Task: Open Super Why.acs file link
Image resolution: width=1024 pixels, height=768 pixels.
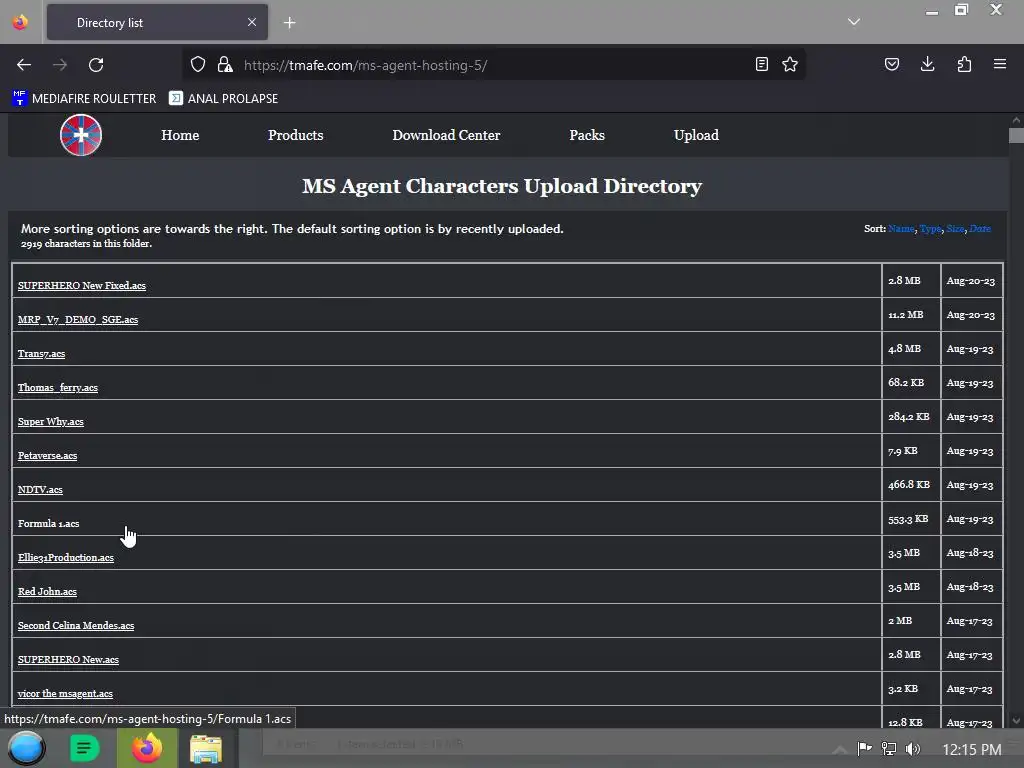Action: click(x=50, y=421)
